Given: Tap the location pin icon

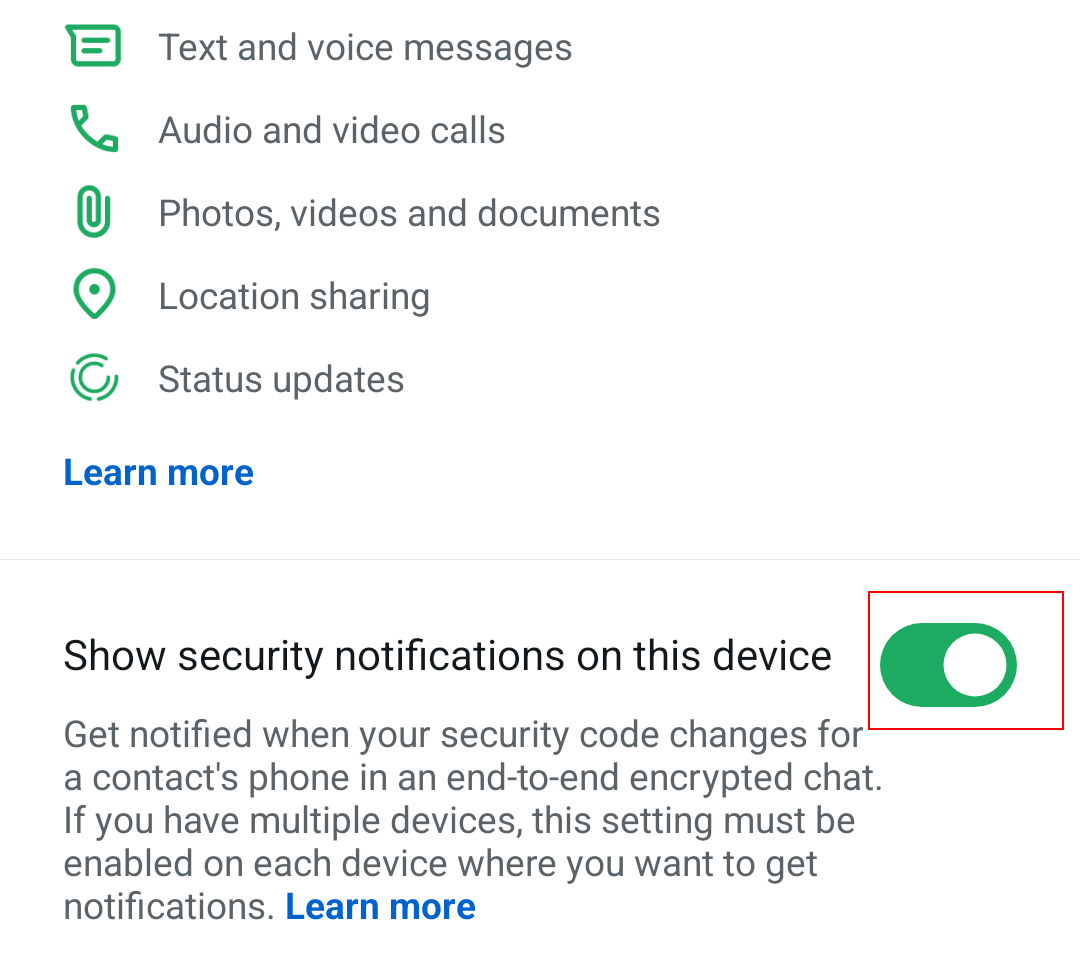Looking at the screenshot, I should pyautogui.click(x=93, y=296).
